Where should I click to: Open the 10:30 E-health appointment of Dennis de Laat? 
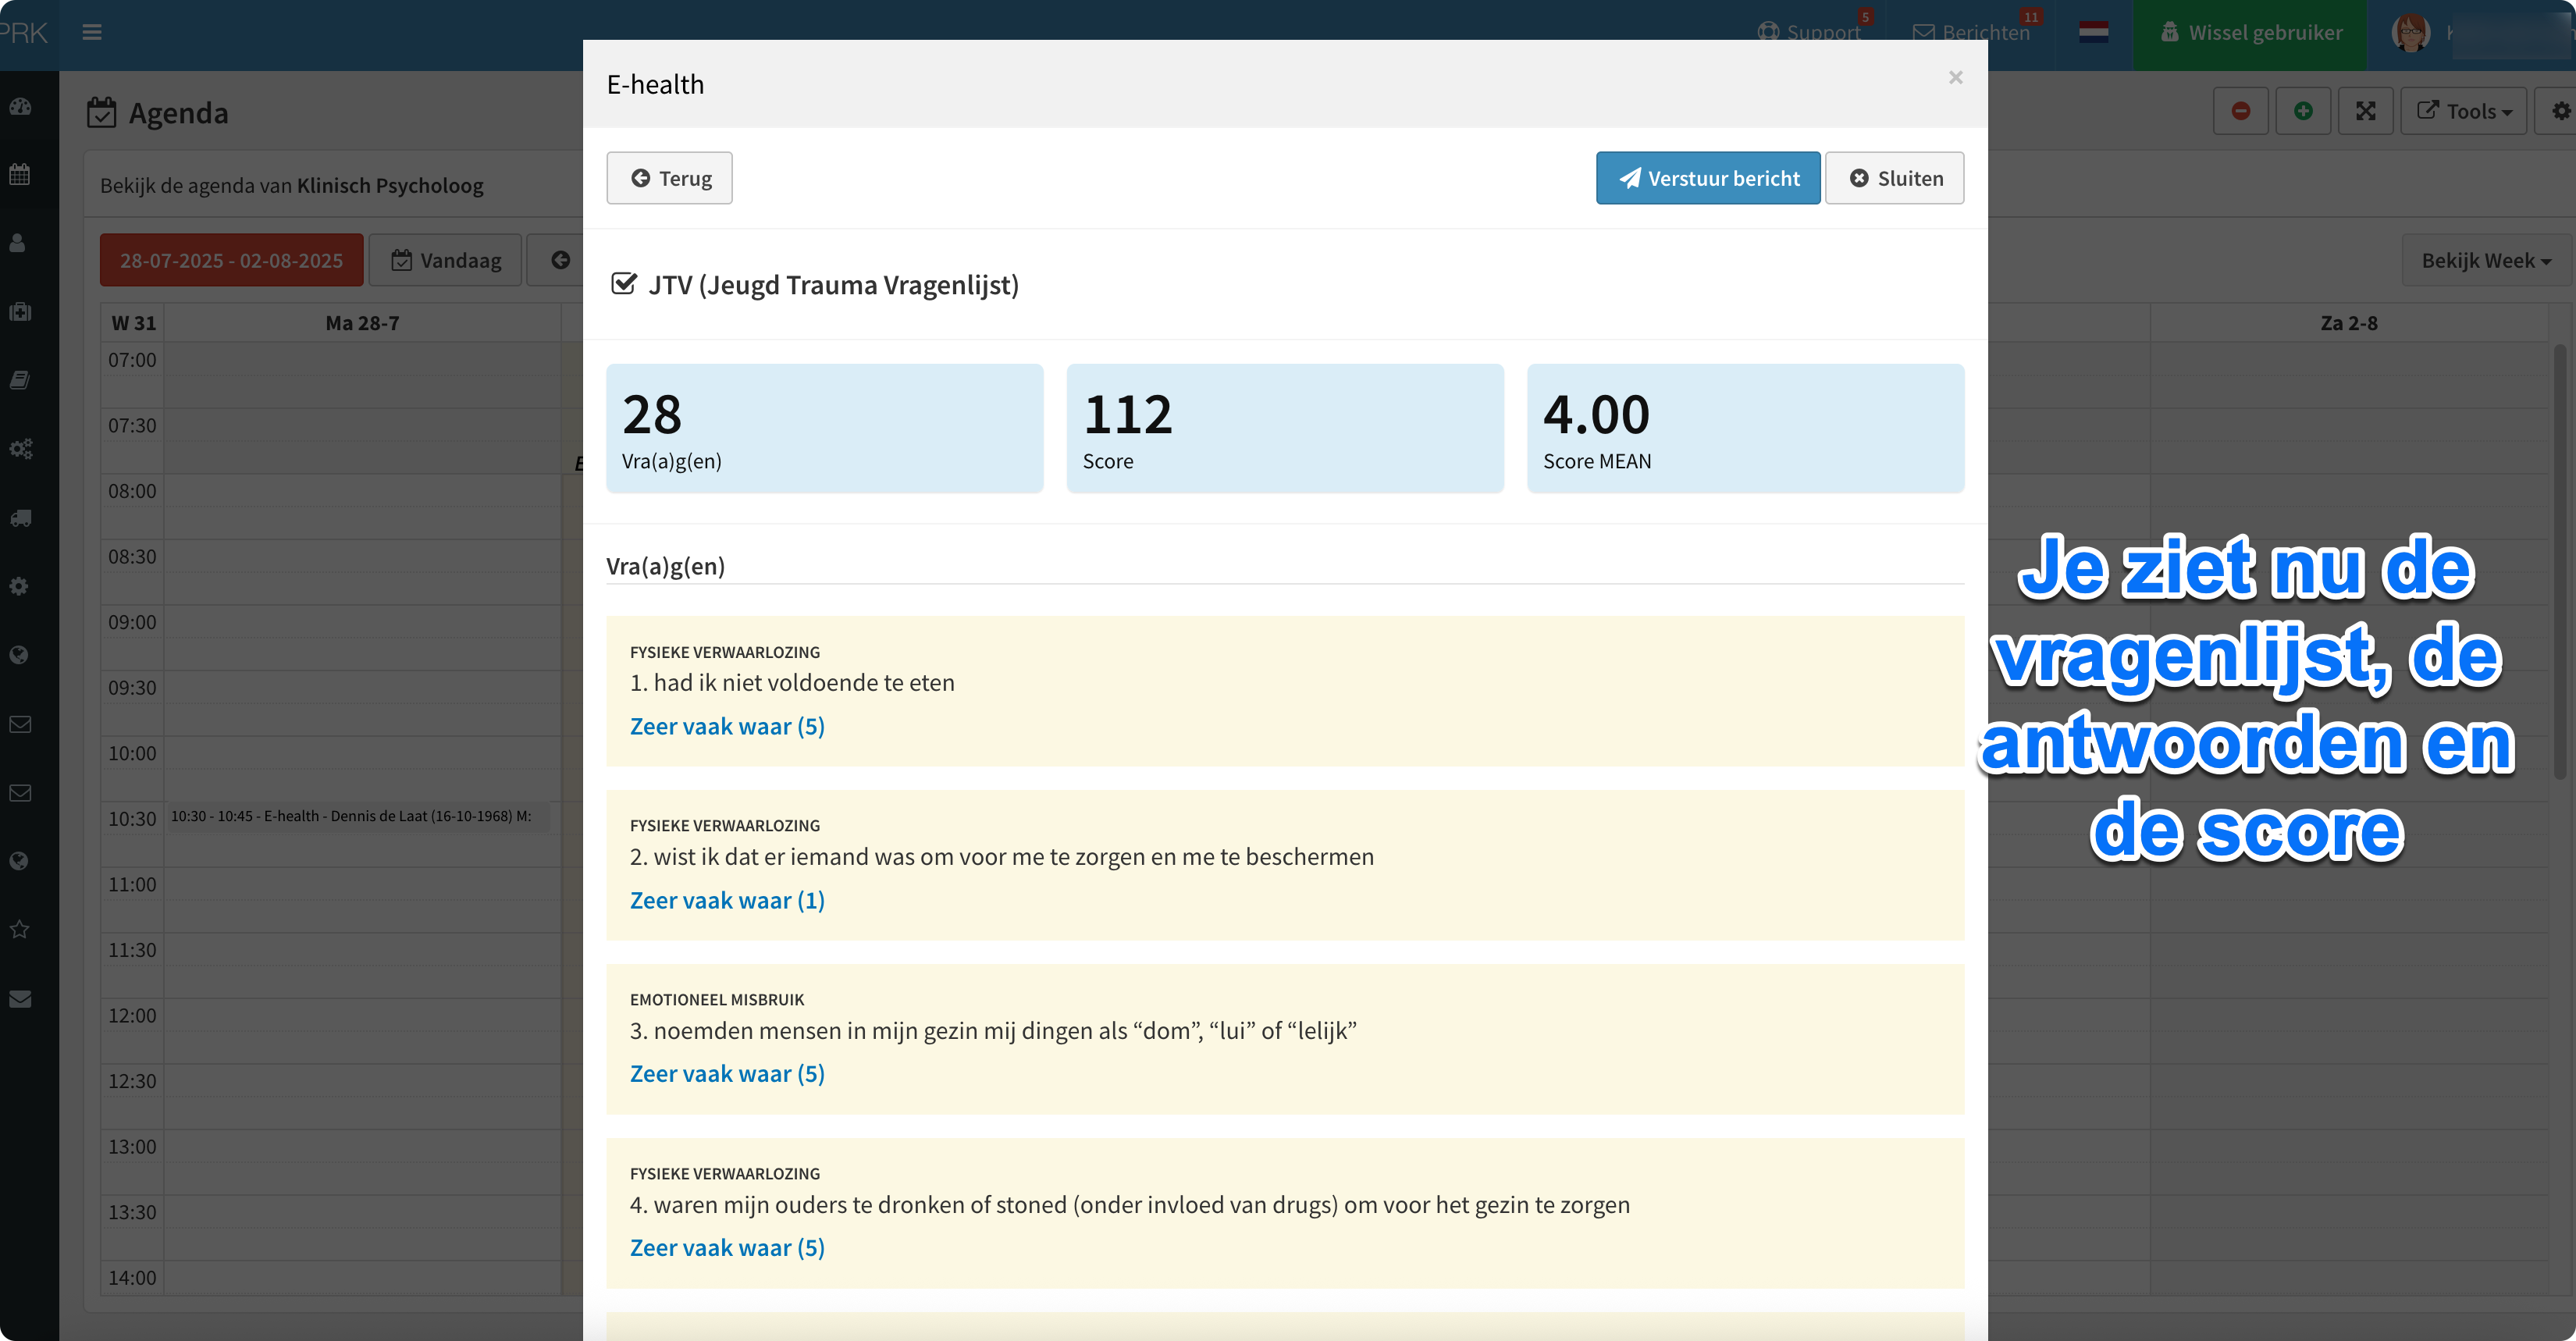(358, 817)
